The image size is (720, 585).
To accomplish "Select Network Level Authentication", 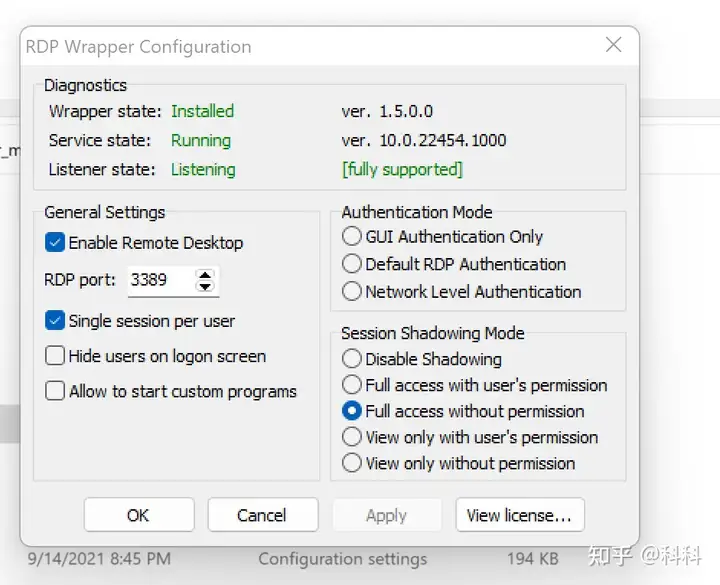I will pos(352,292).
